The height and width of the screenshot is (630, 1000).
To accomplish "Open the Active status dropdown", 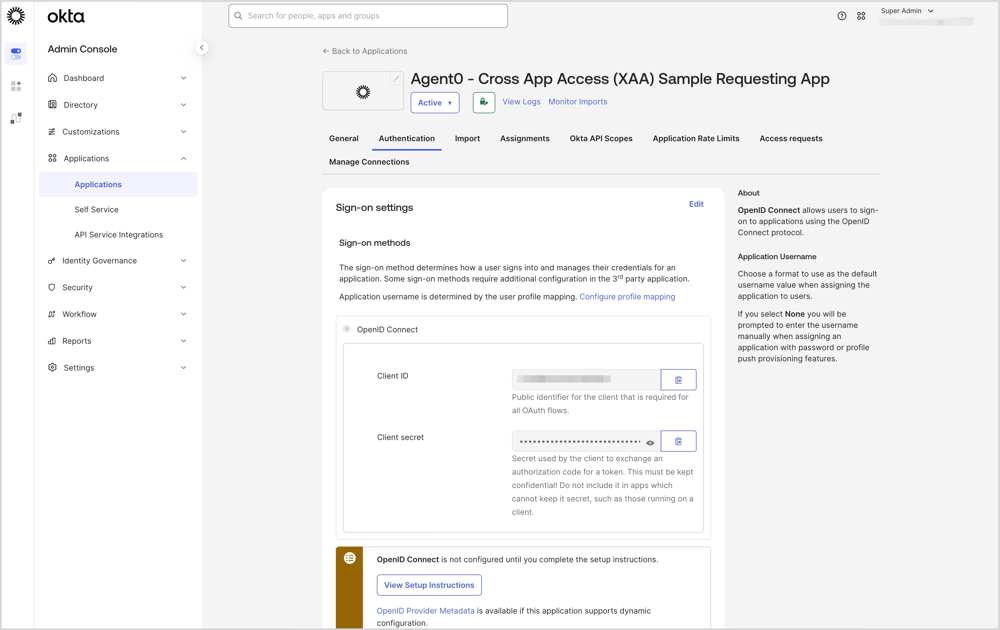I will coord(434,102).
